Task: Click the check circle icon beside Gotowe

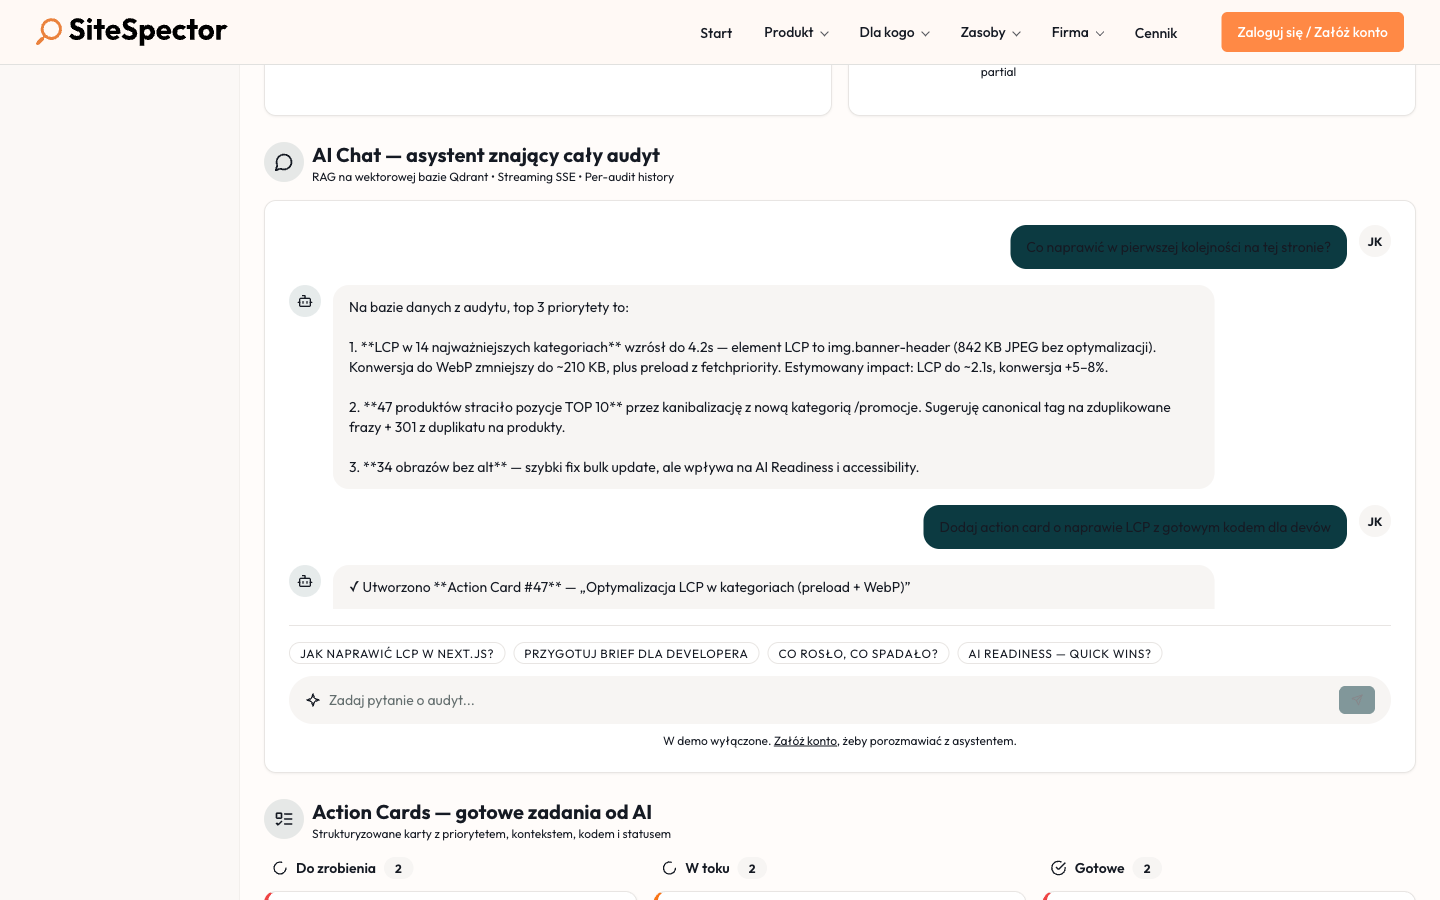Action: pyautogui.click(x=1057, y=868)
